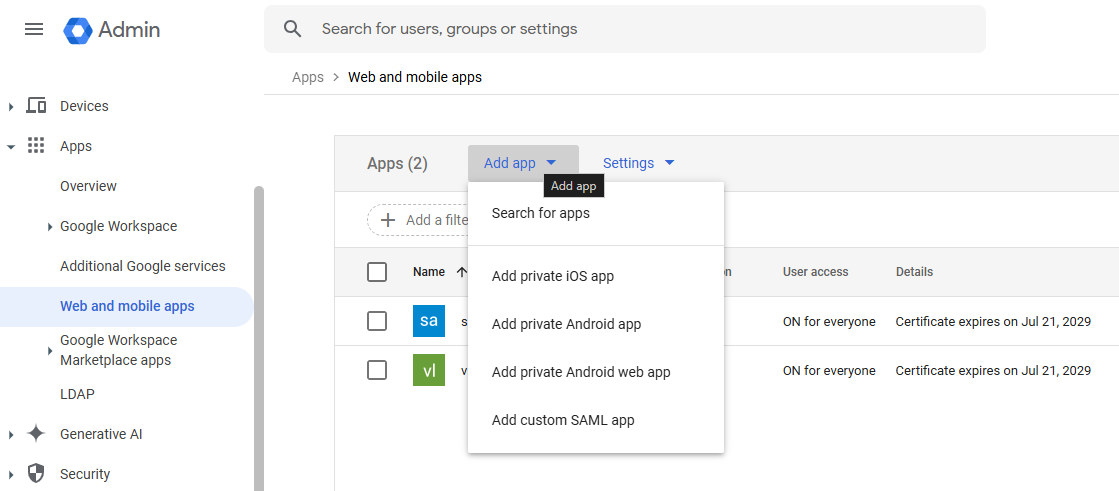
Task: Open the hamburger main menu
Action: (34, 29)
